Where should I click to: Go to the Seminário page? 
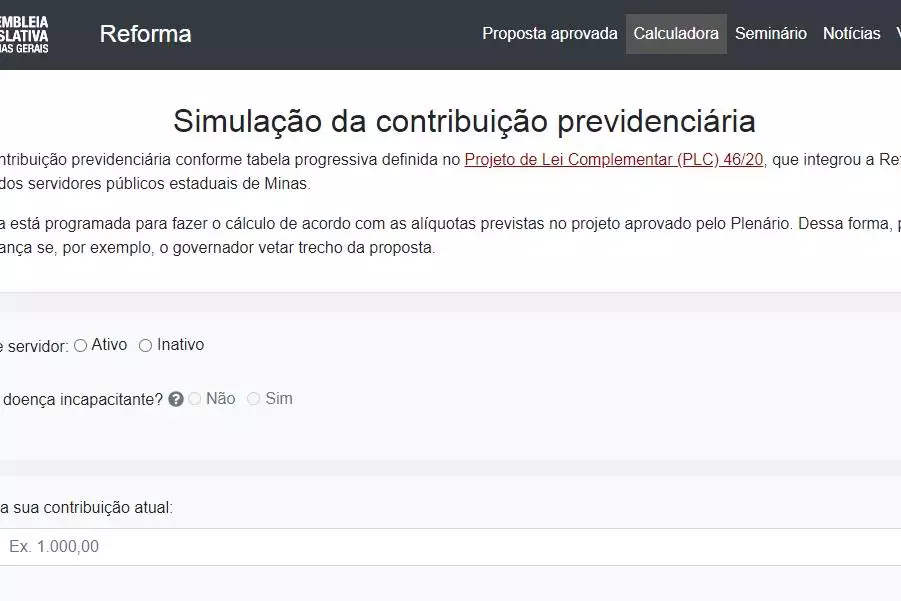point(770,34)
